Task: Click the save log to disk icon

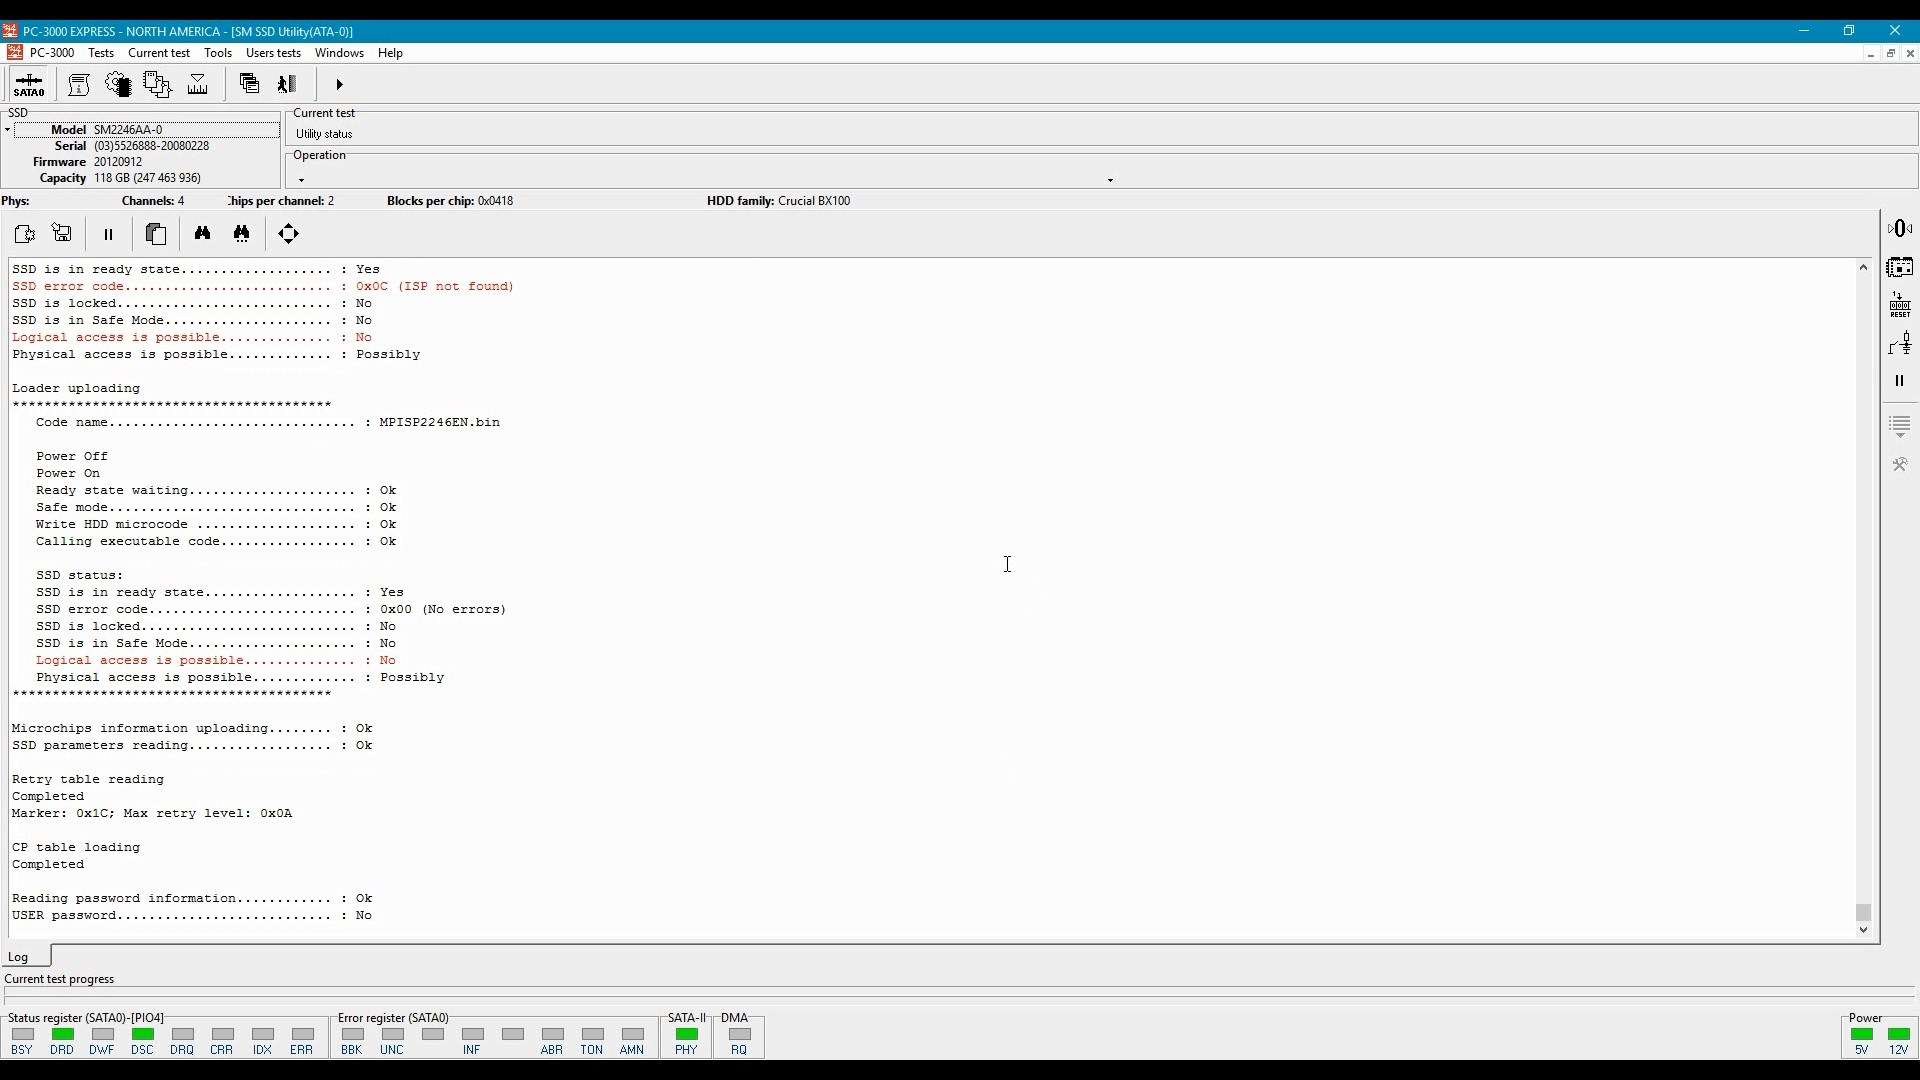Action: (62, 234)
